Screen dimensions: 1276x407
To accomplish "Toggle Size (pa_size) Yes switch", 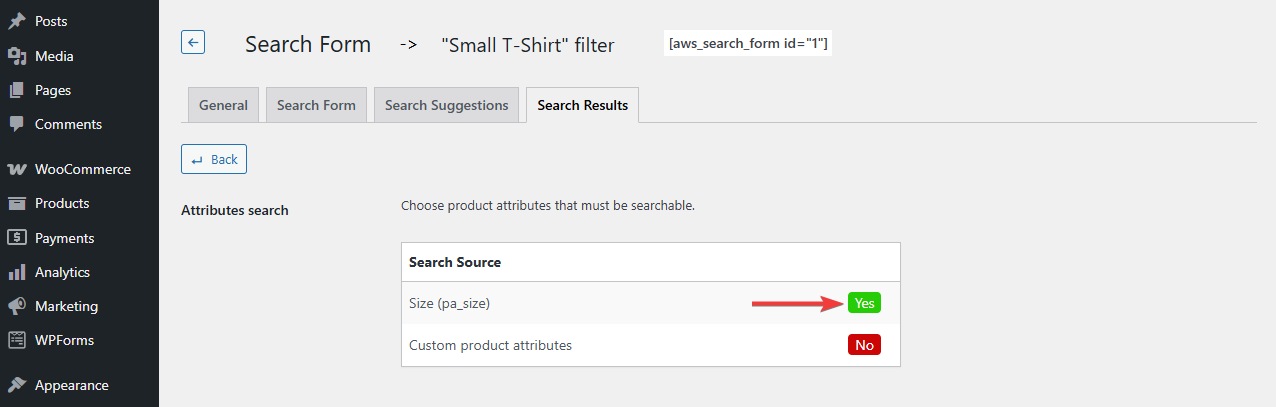I will [x=864, y=303].
